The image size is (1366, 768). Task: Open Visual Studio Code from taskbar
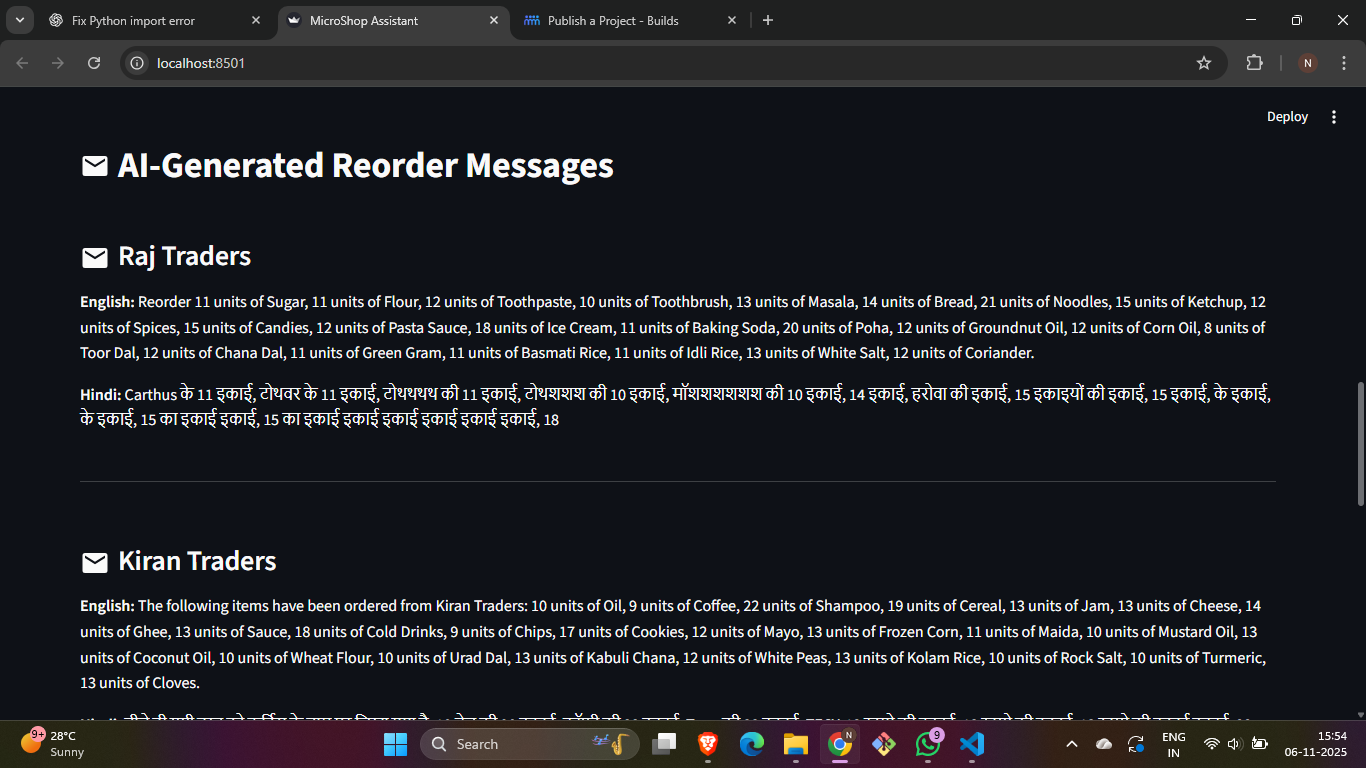coord(971,744)
